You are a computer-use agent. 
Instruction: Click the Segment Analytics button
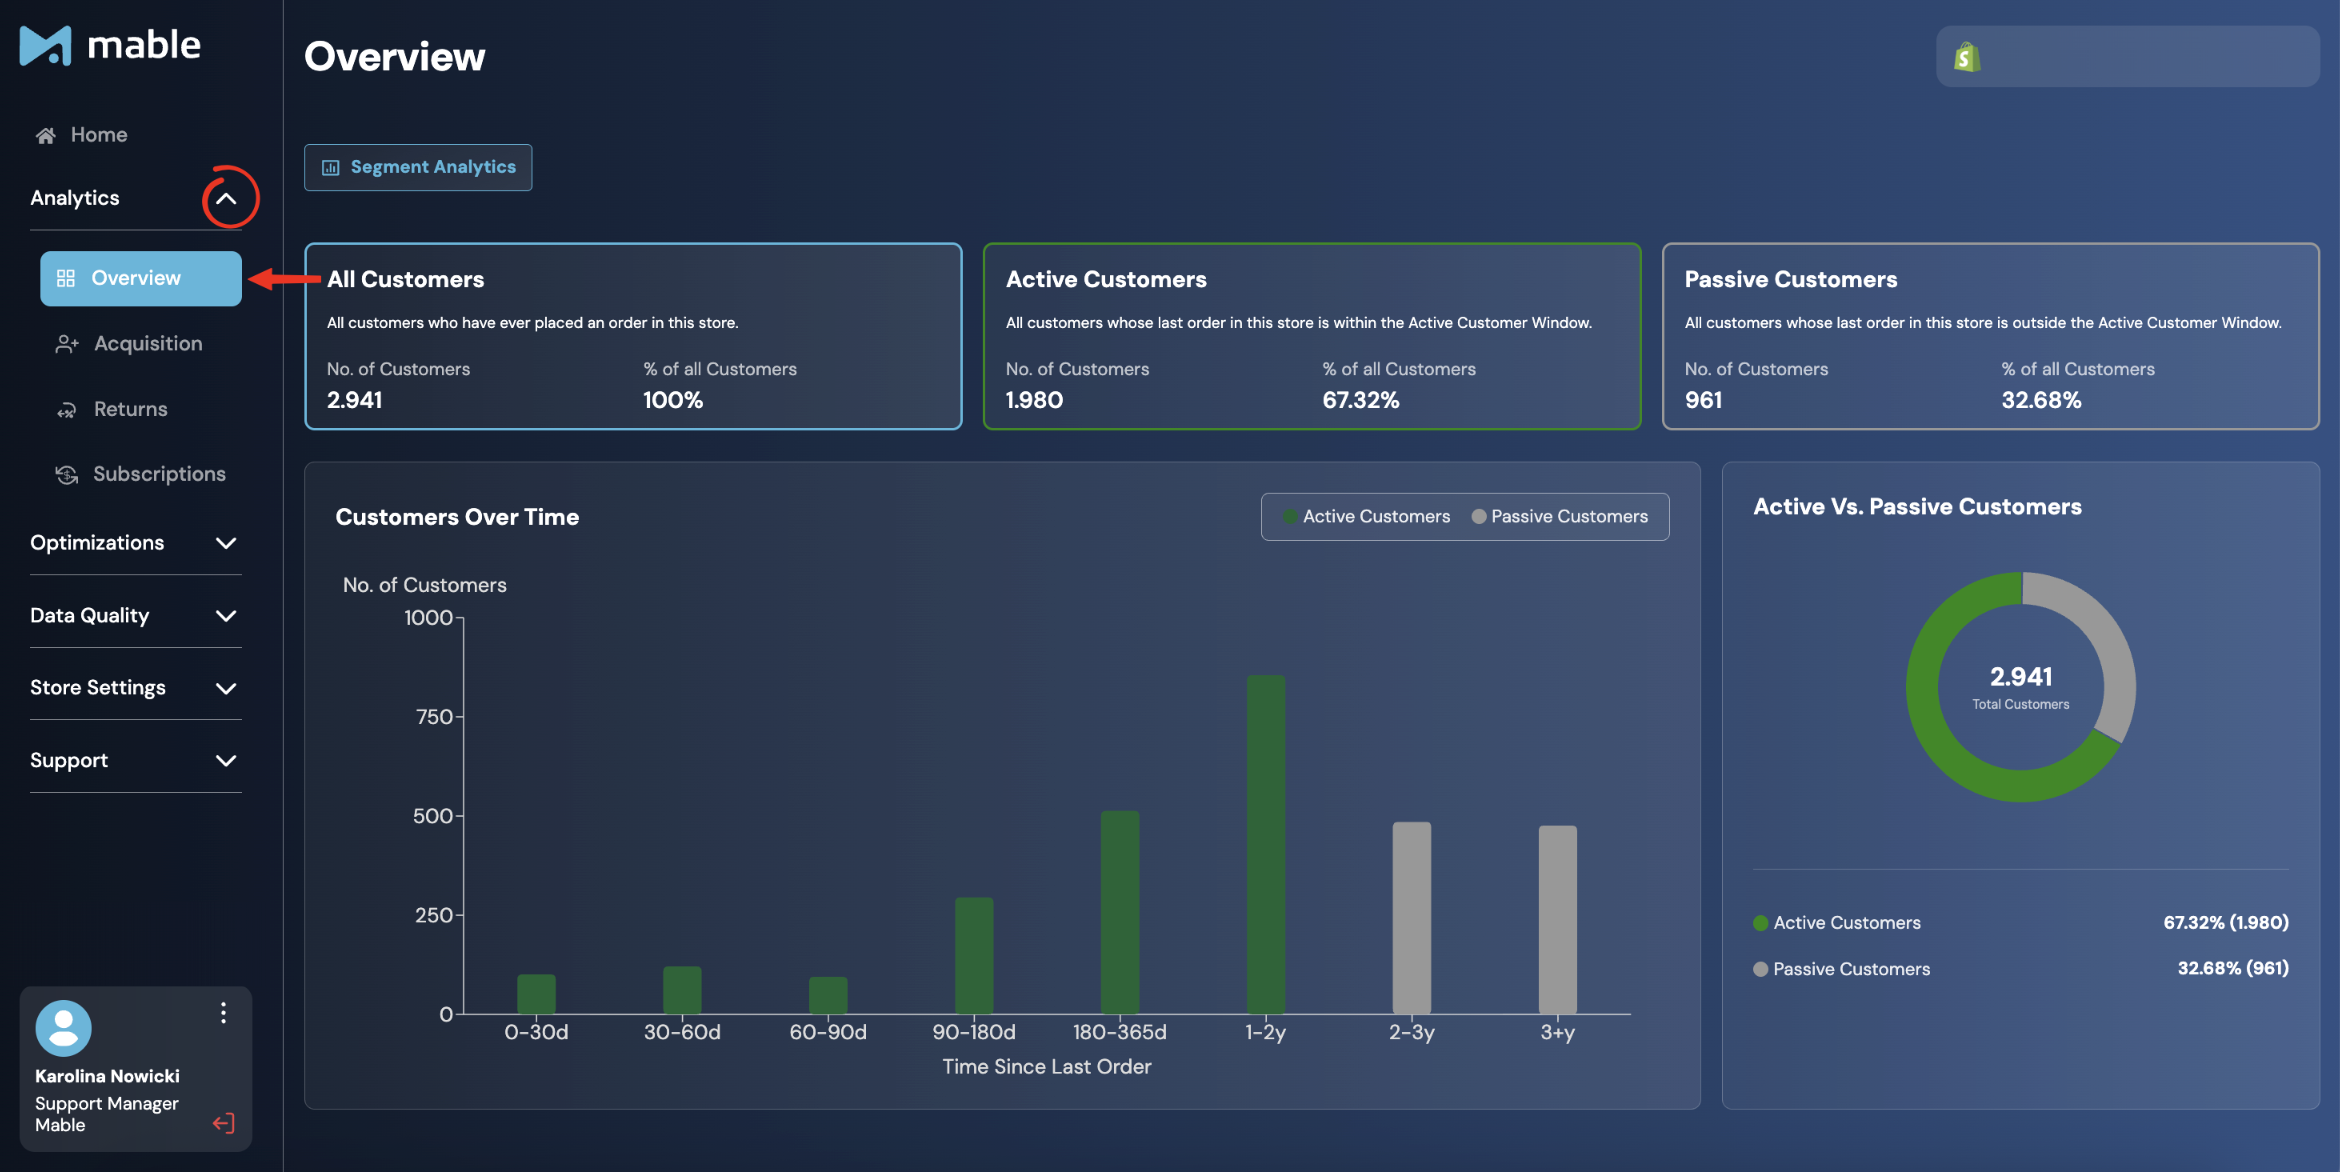(418, 167)
